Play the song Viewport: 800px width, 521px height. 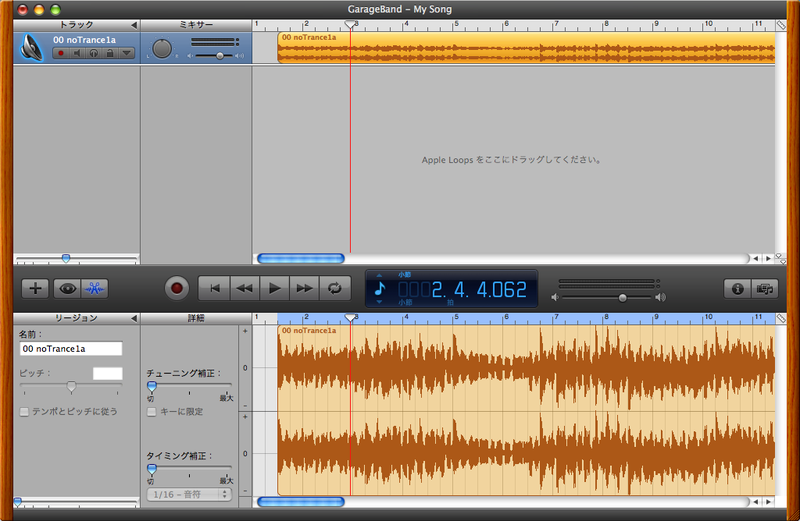[274, 288]
